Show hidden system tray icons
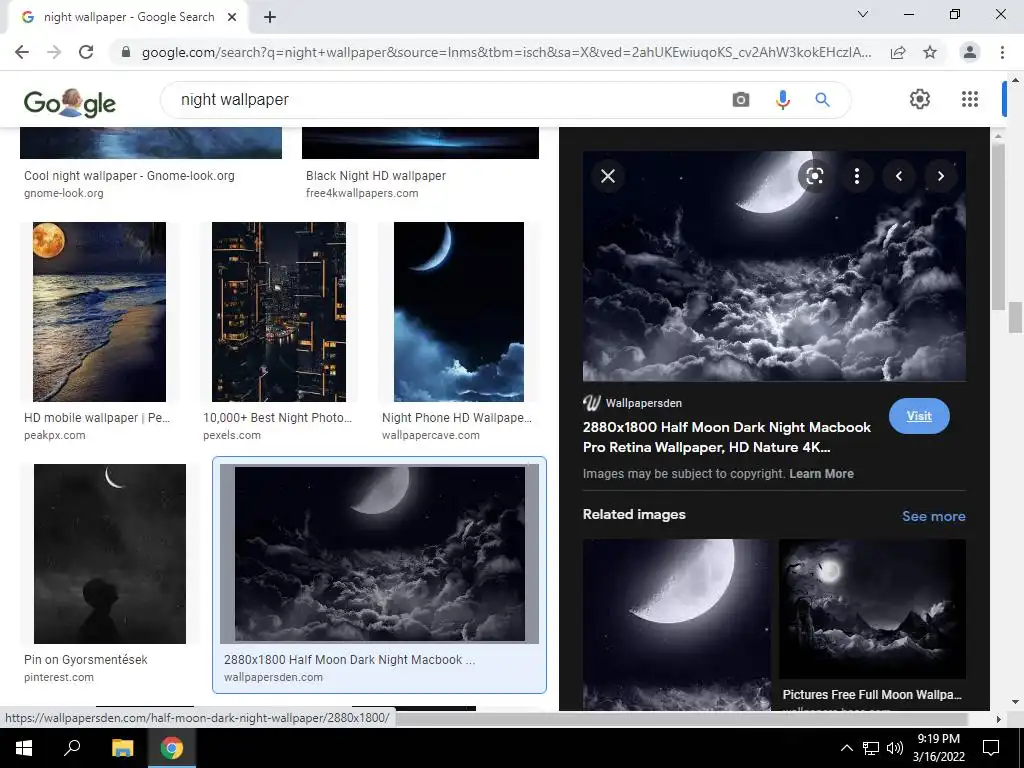This screenshot has height=768, width=1024. click(x=846, y=748)
